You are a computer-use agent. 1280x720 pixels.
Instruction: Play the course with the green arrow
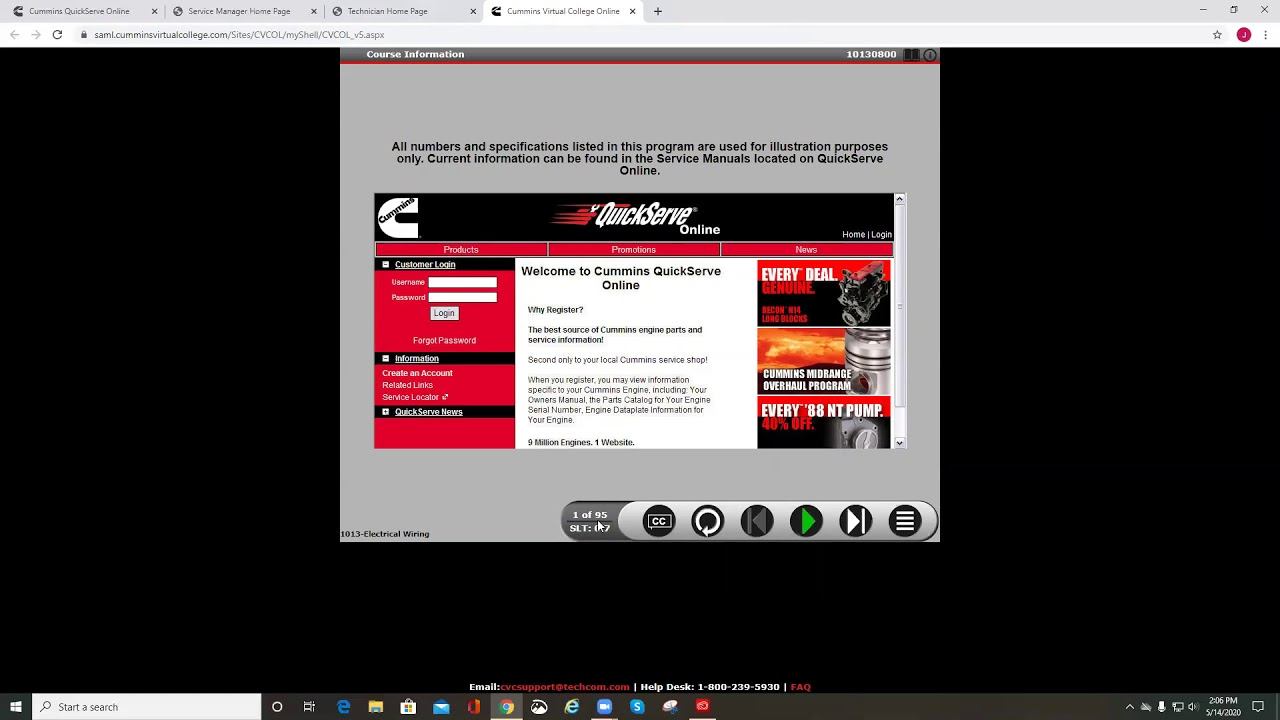tap(806, 521)
